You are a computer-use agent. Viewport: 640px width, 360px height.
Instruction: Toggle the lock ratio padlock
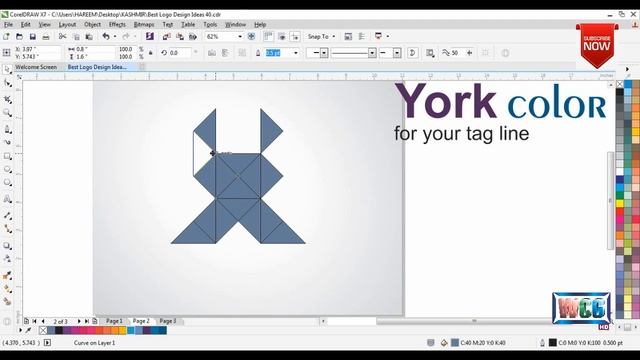click(x=151, y=53)
